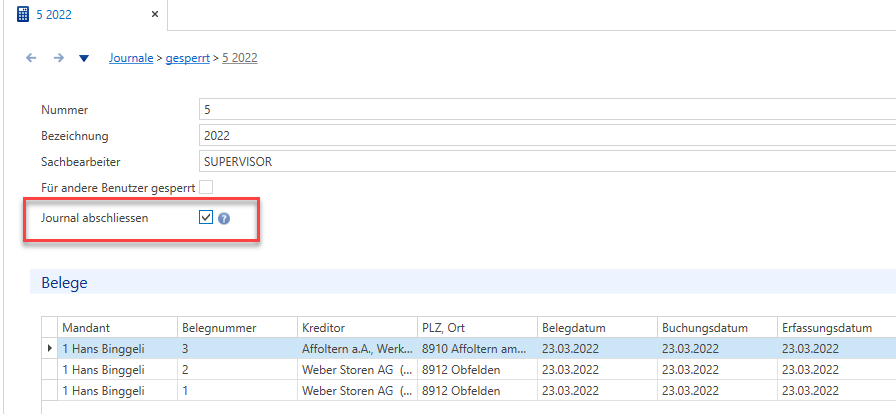Select the Affoltern a.A., Werk... Kreditor cell
Viewport: 896px width, 414px height.
357,349
